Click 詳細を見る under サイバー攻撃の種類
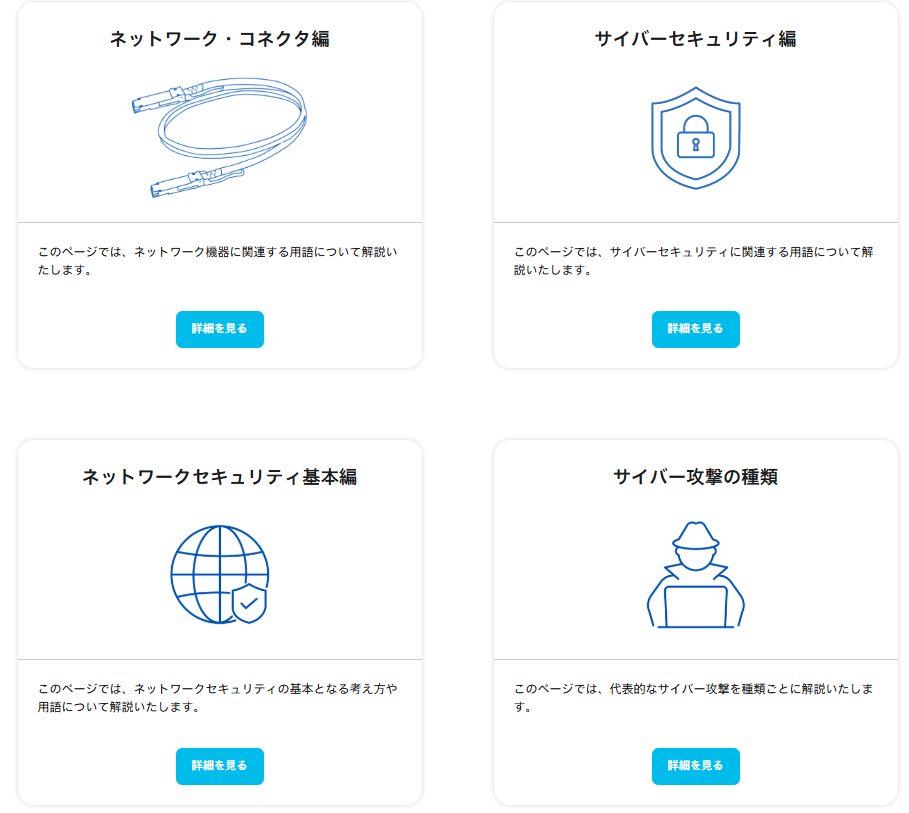Viewport: 909px width, 813px height. (x=696, y=766)
